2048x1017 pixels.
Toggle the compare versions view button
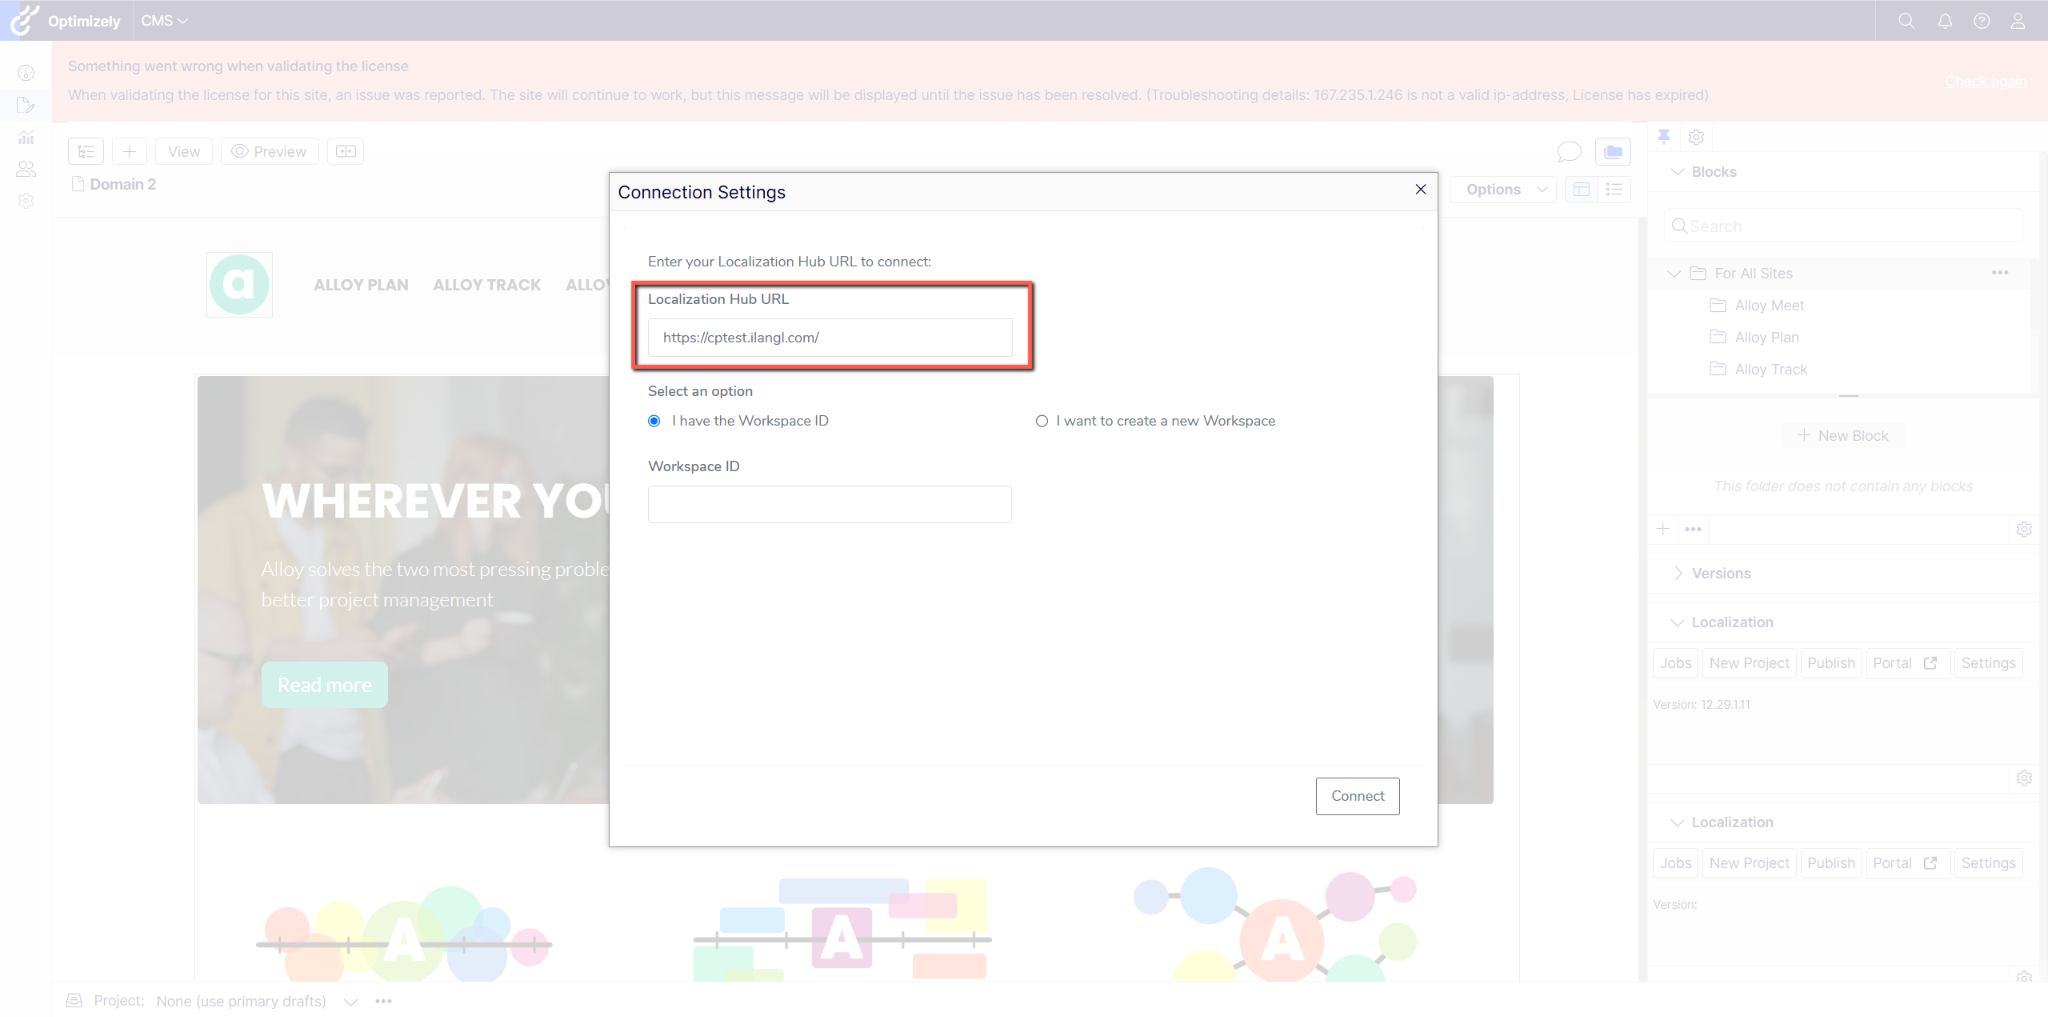(345, 151)
